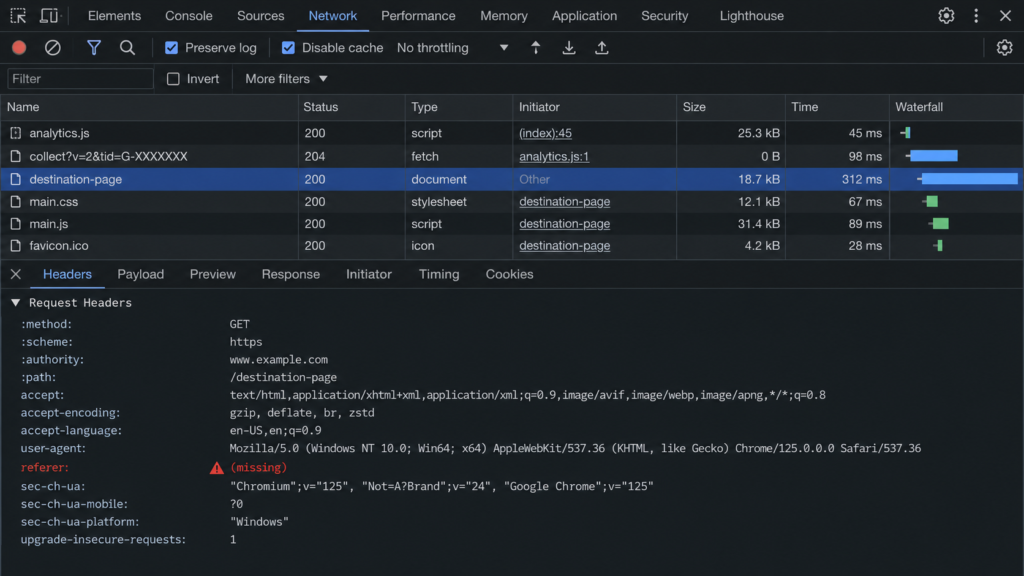Click the red warning icon beside referer
This screenshot has height=576, width=1024.
[216, 468]
